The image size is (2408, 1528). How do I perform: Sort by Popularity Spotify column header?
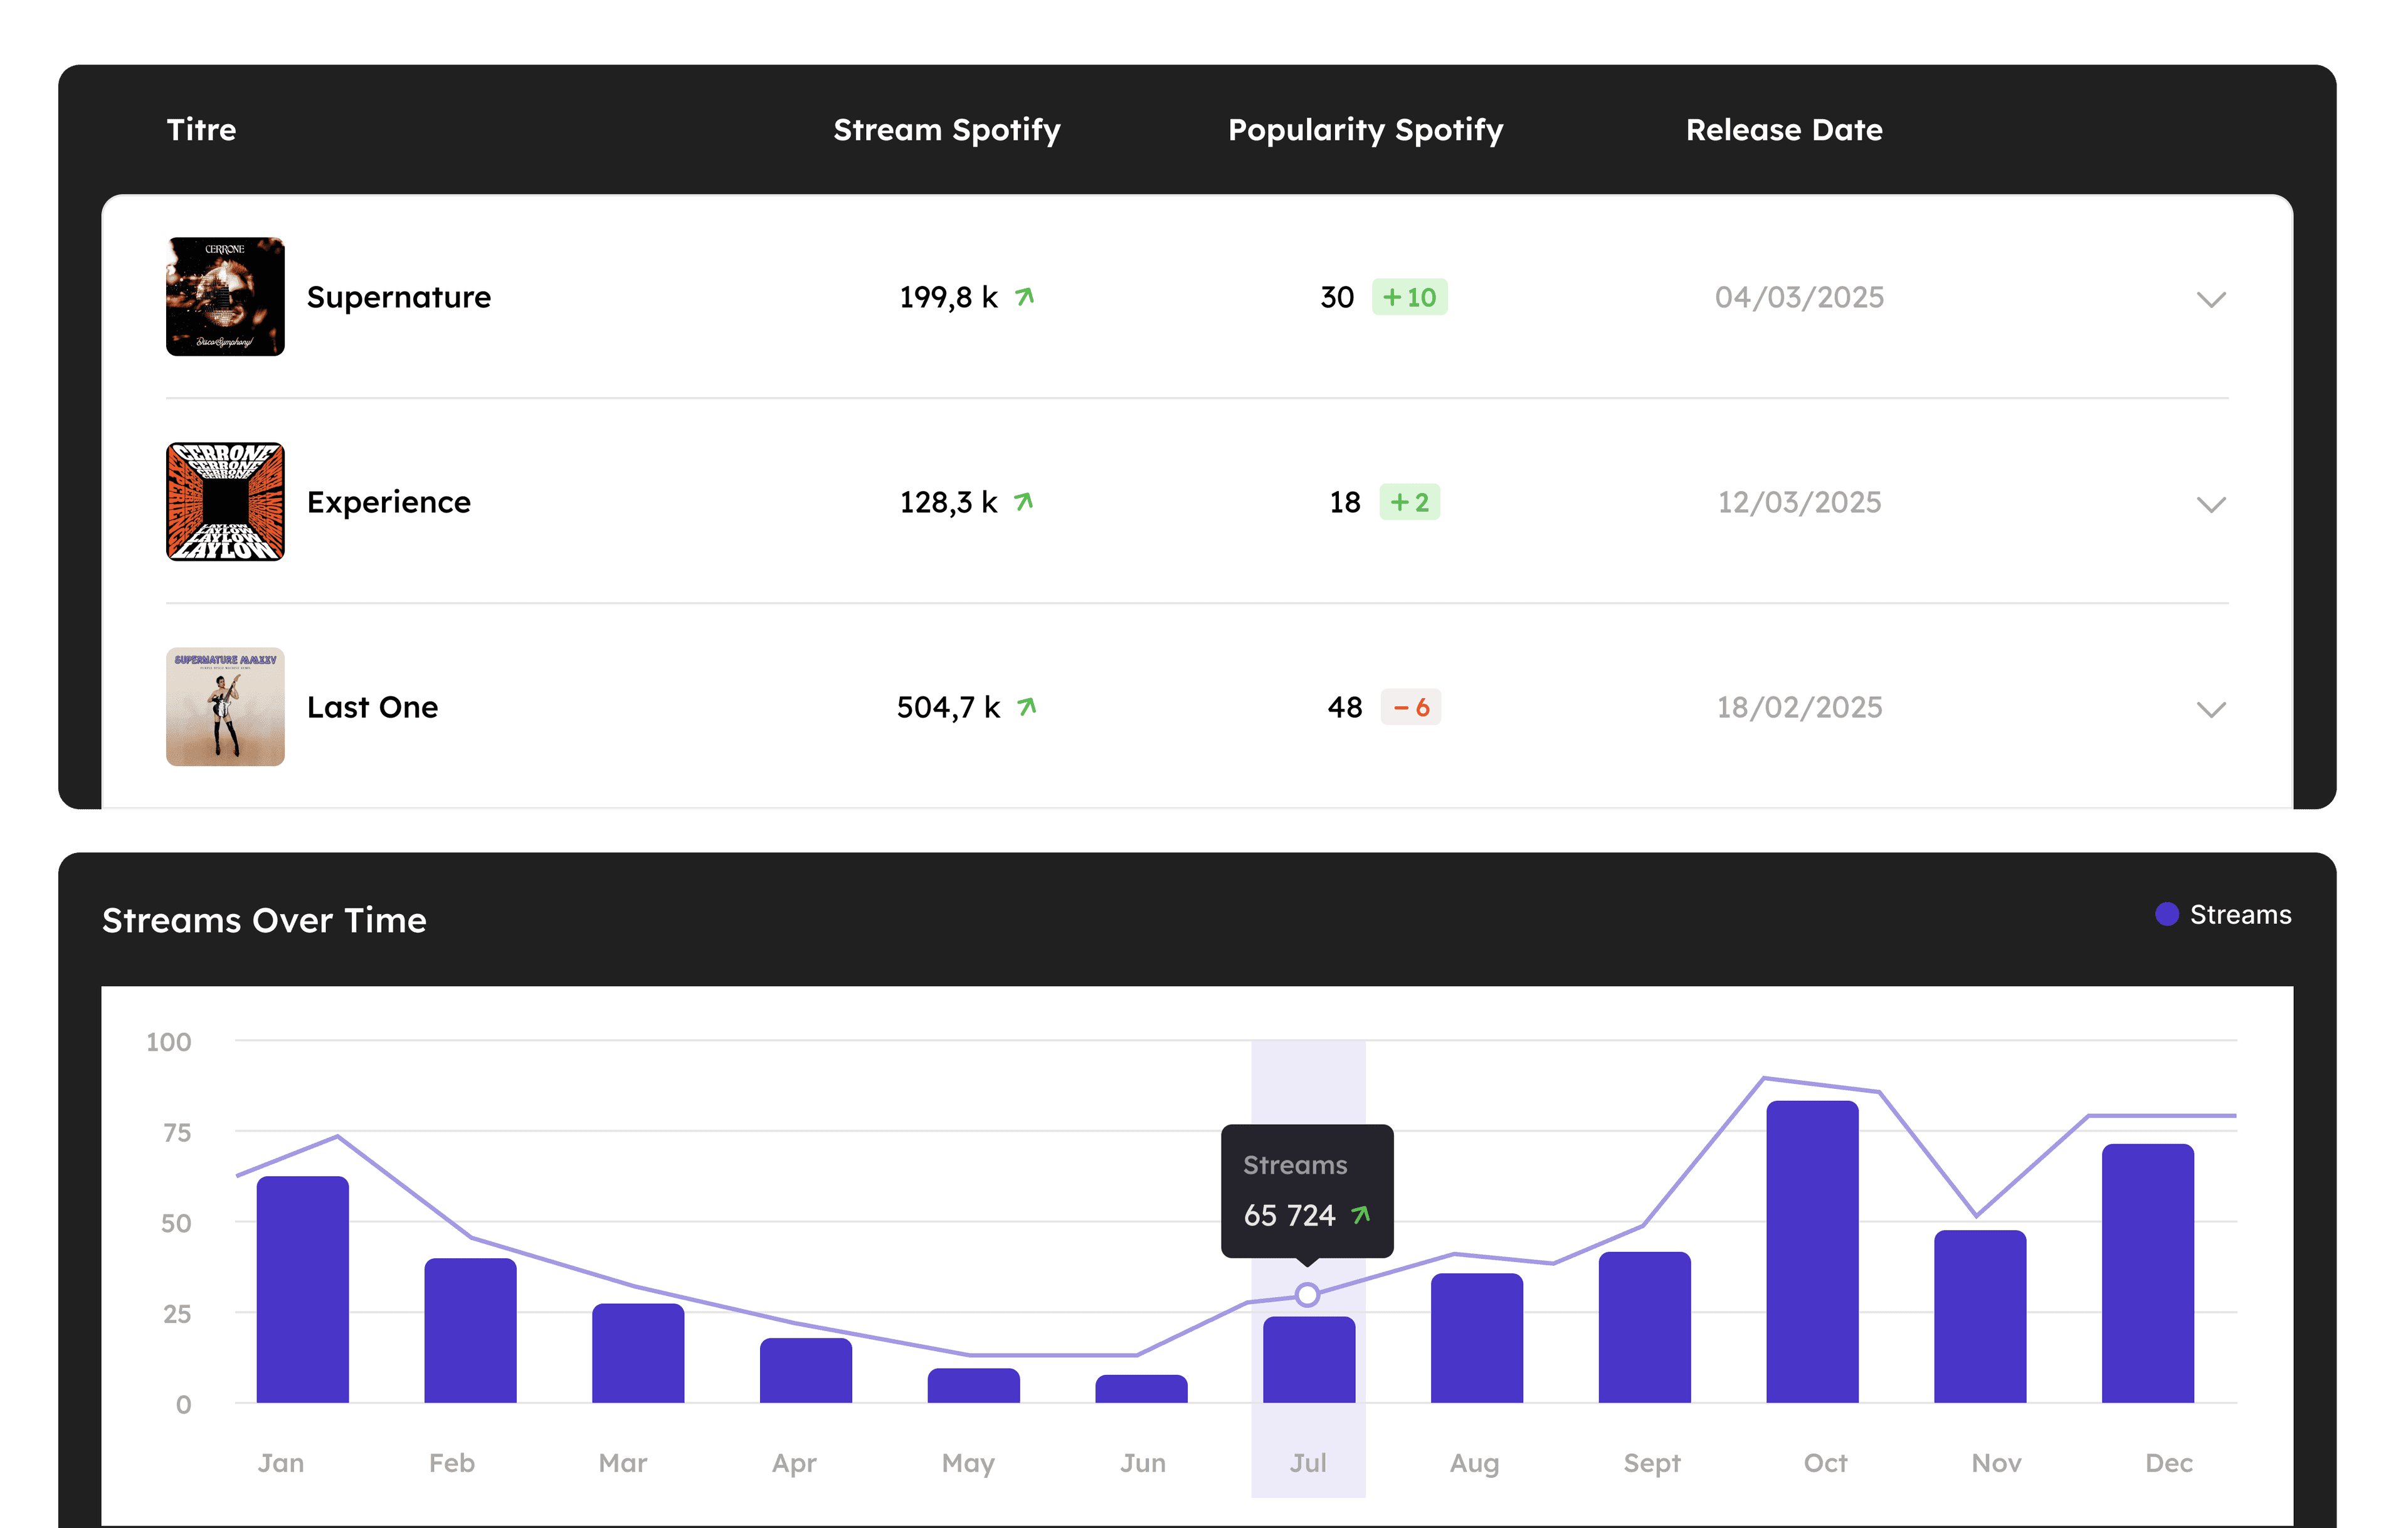tap(1365, 130)
